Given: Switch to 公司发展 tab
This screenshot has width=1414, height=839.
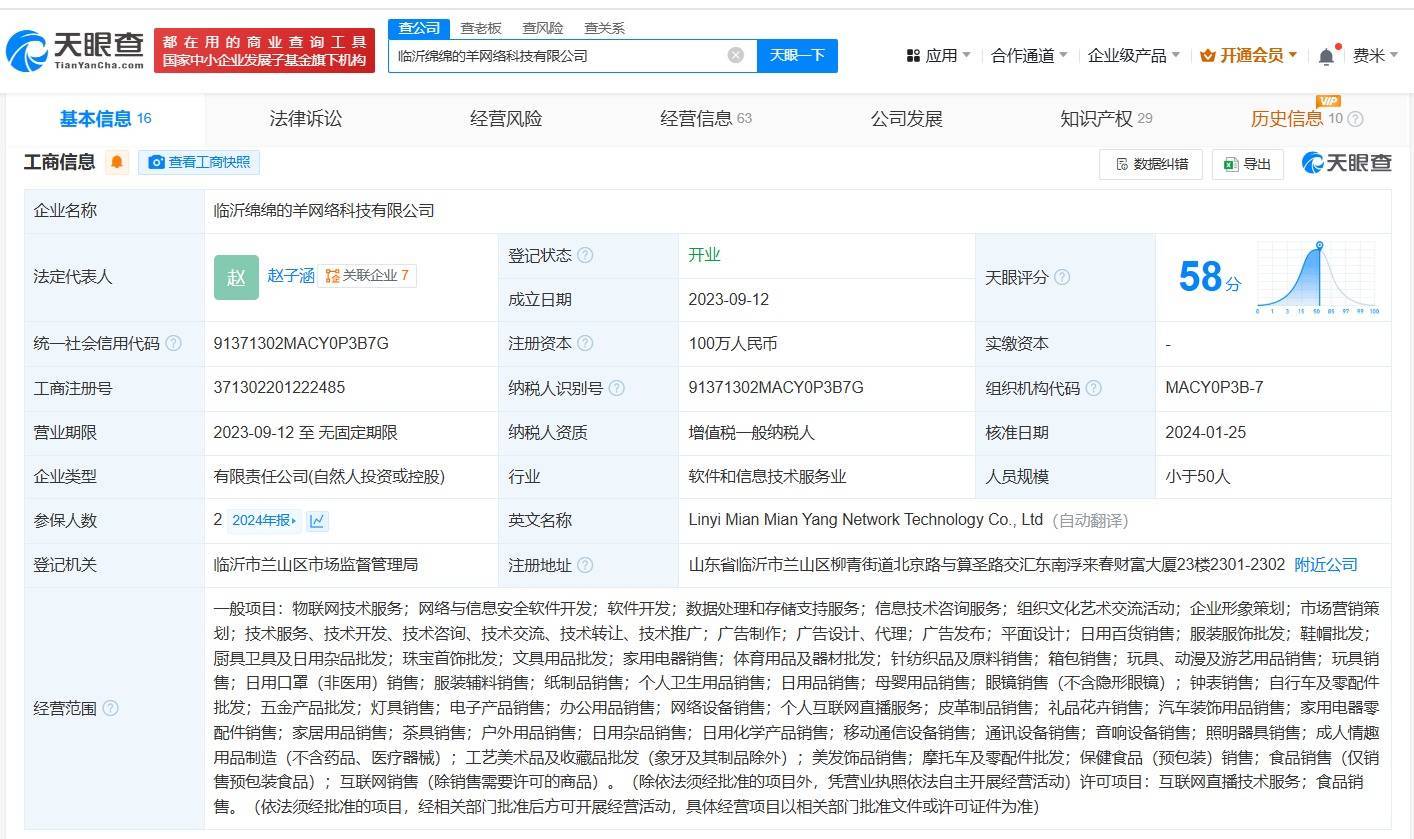Looking at the screenshot, I should [x=907, y=119].
